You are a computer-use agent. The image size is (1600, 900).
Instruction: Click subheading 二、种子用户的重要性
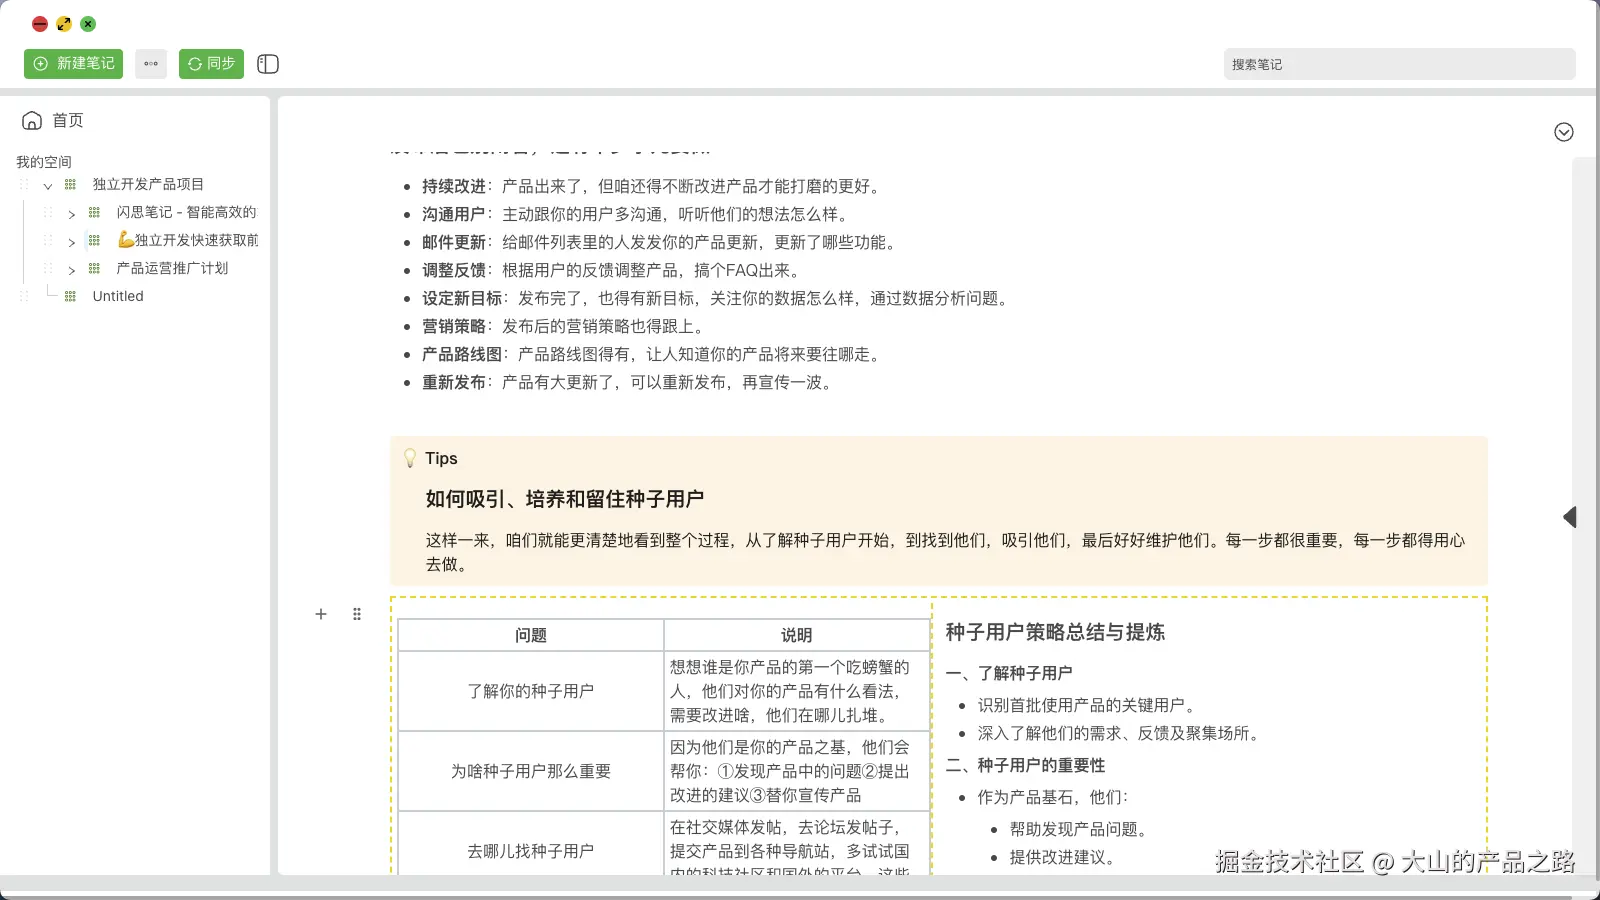tap(1025, 765)
